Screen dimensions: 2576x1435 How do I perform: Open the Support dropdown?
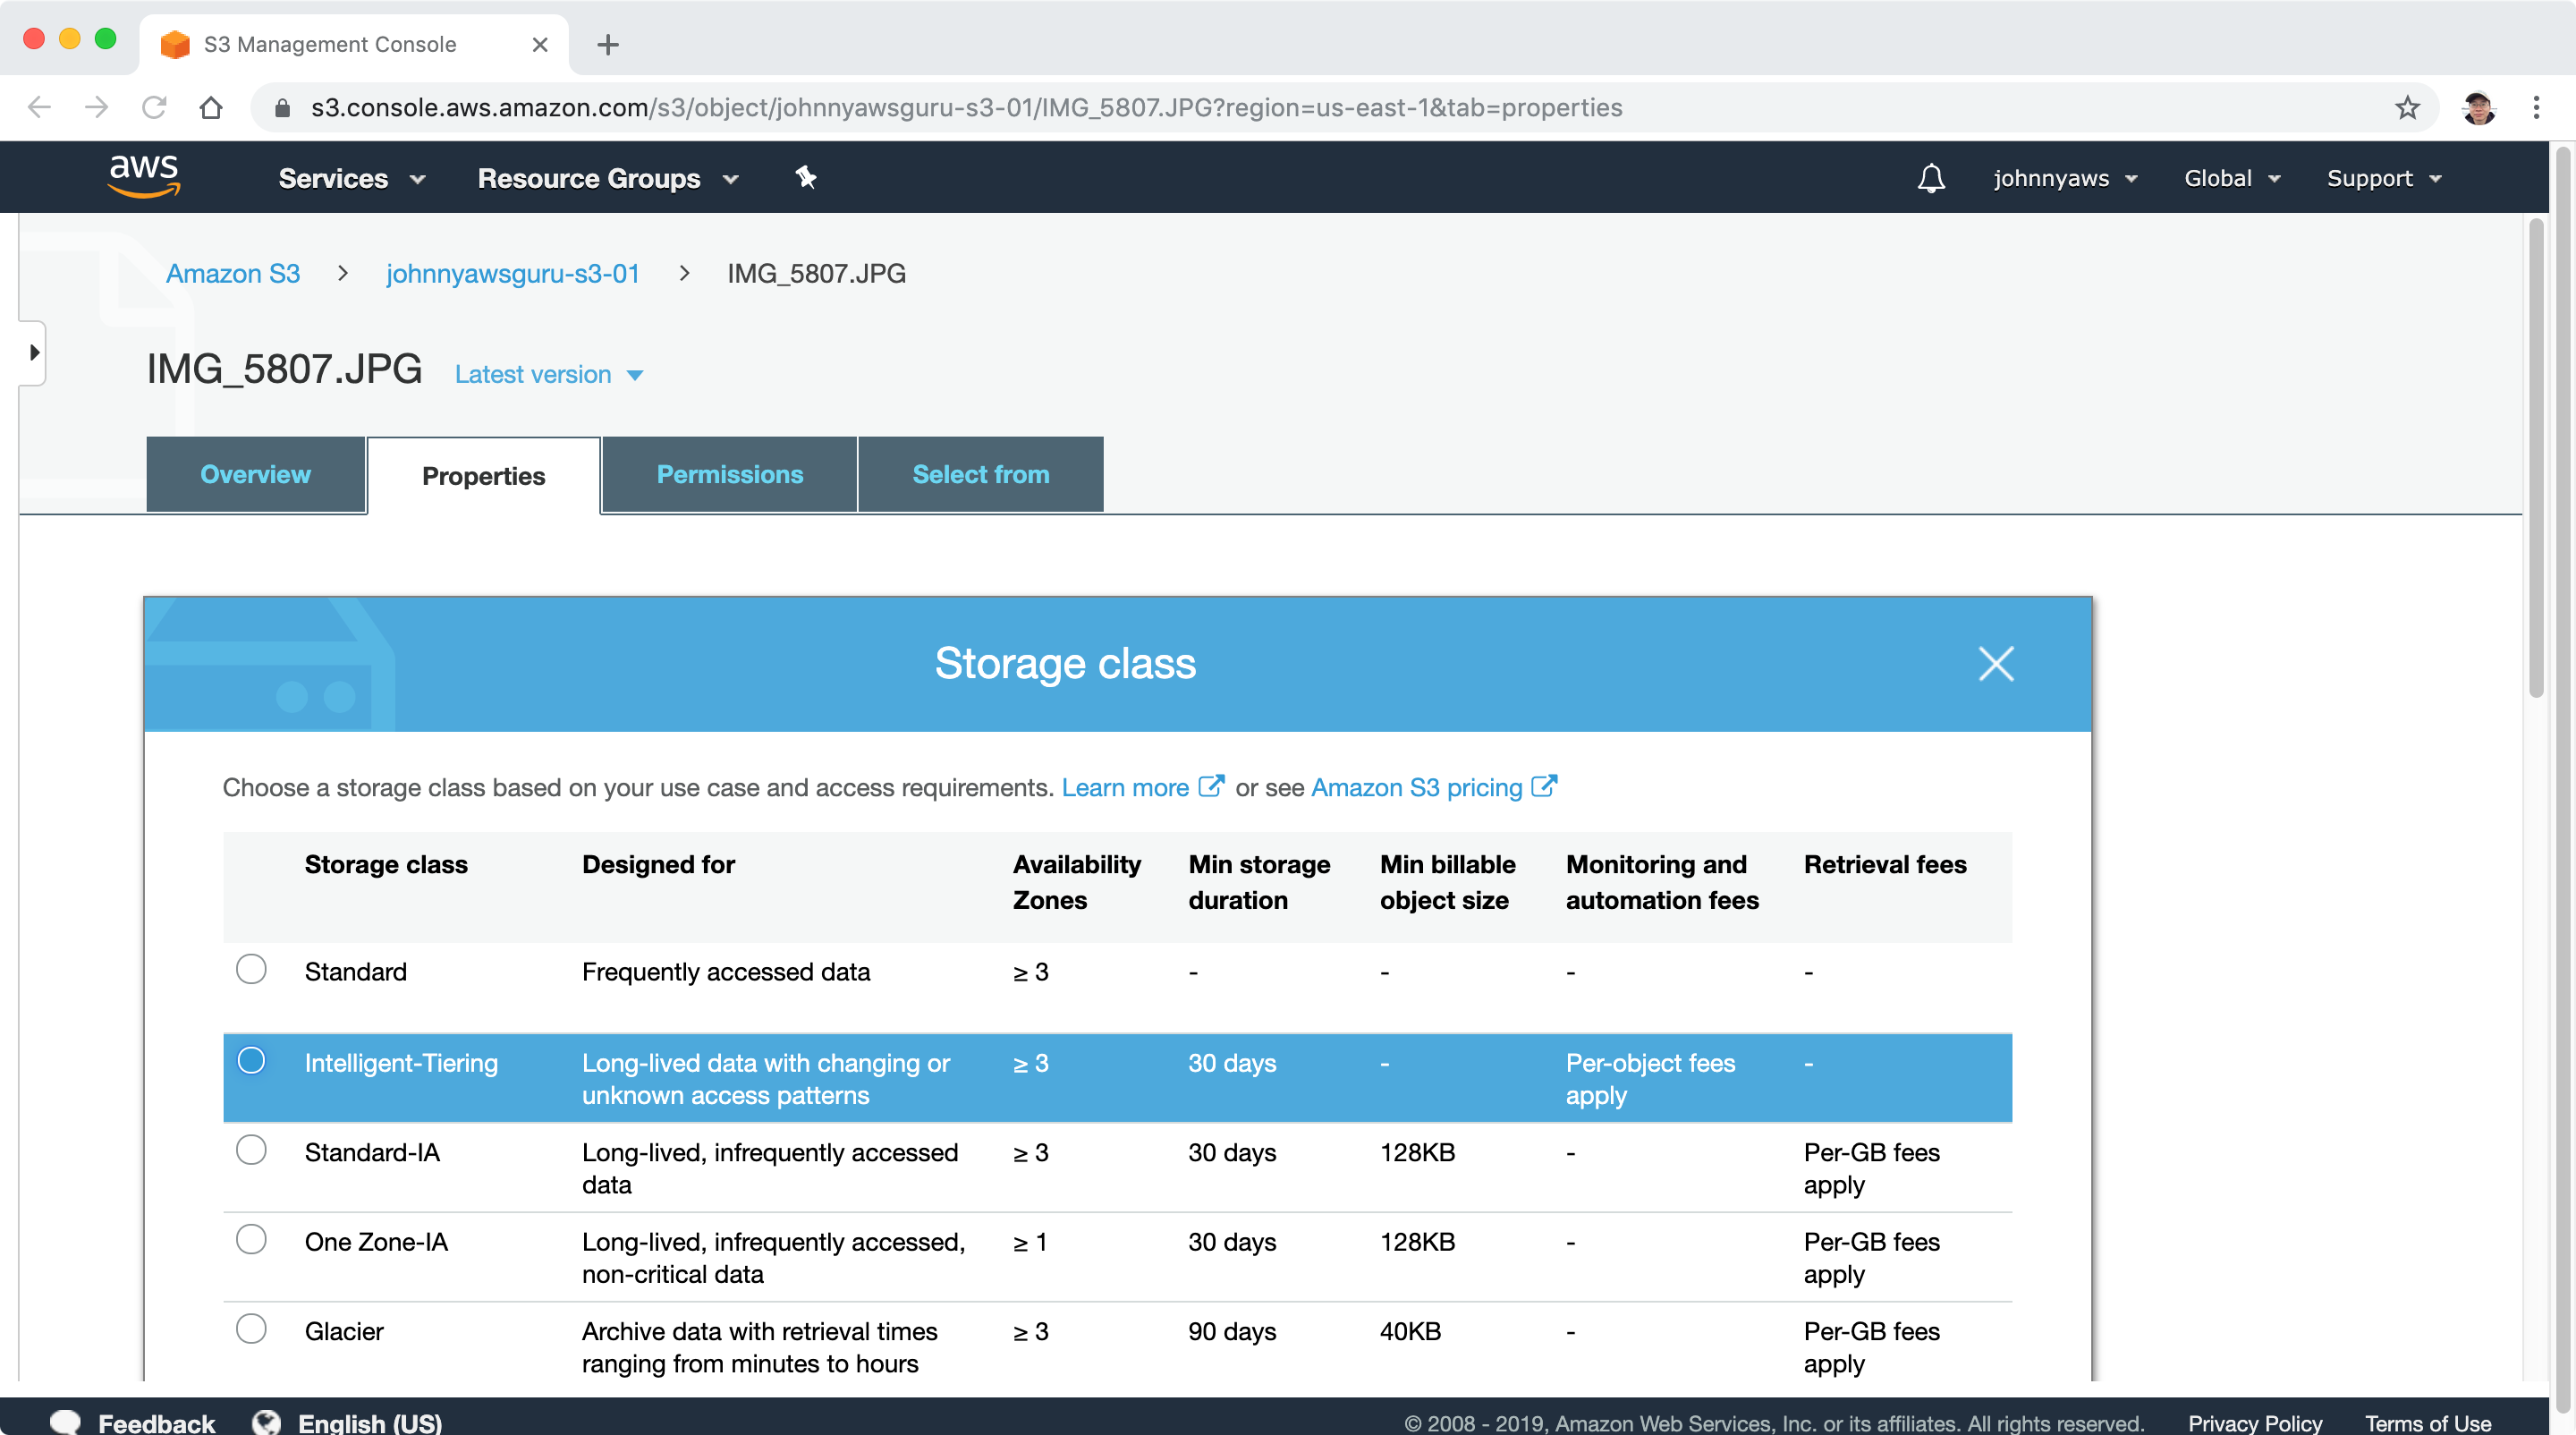[x=2384, y=178]
